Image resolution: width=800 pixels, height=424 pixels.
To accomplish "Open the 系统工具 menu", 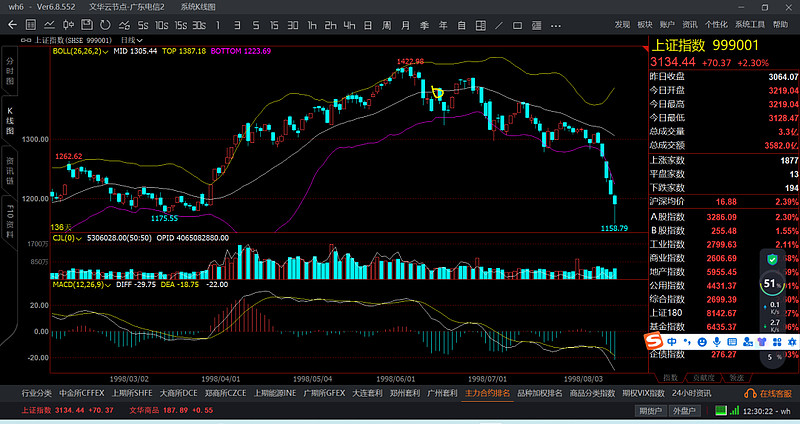I will point(750,24).
